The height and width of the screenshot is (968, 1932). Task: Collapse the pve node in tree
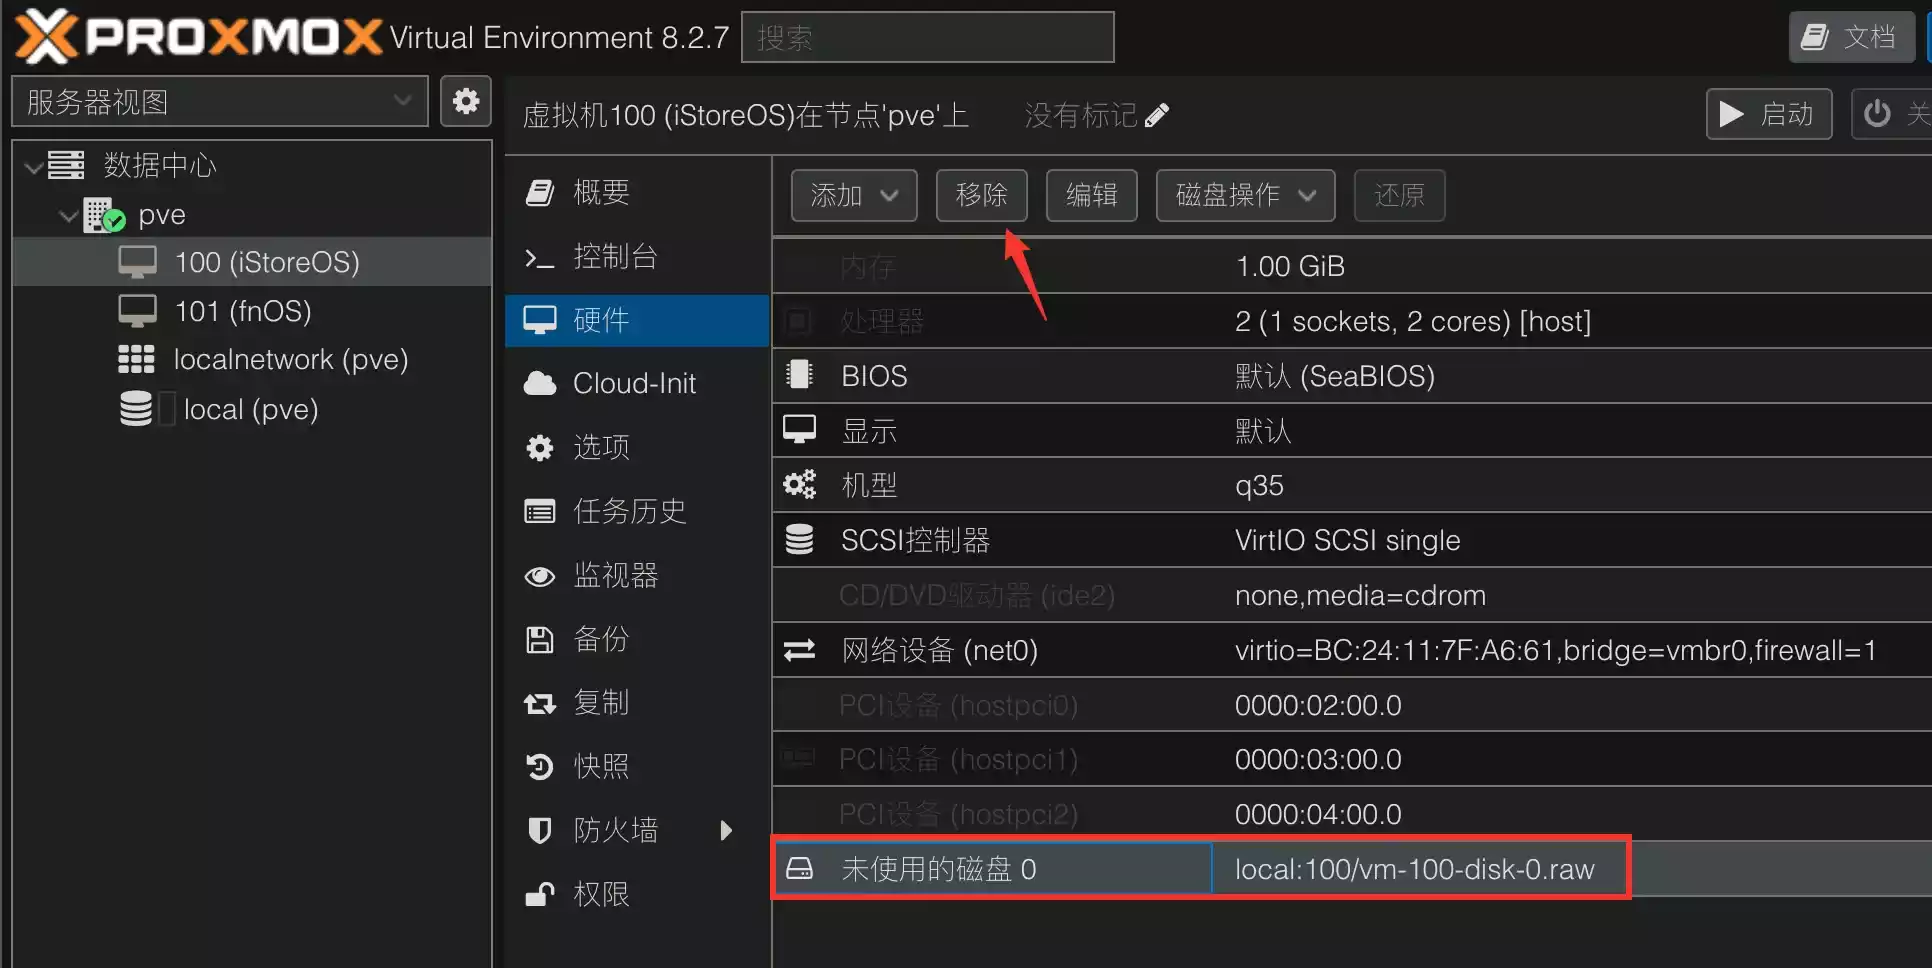click(x=68, y=215)
